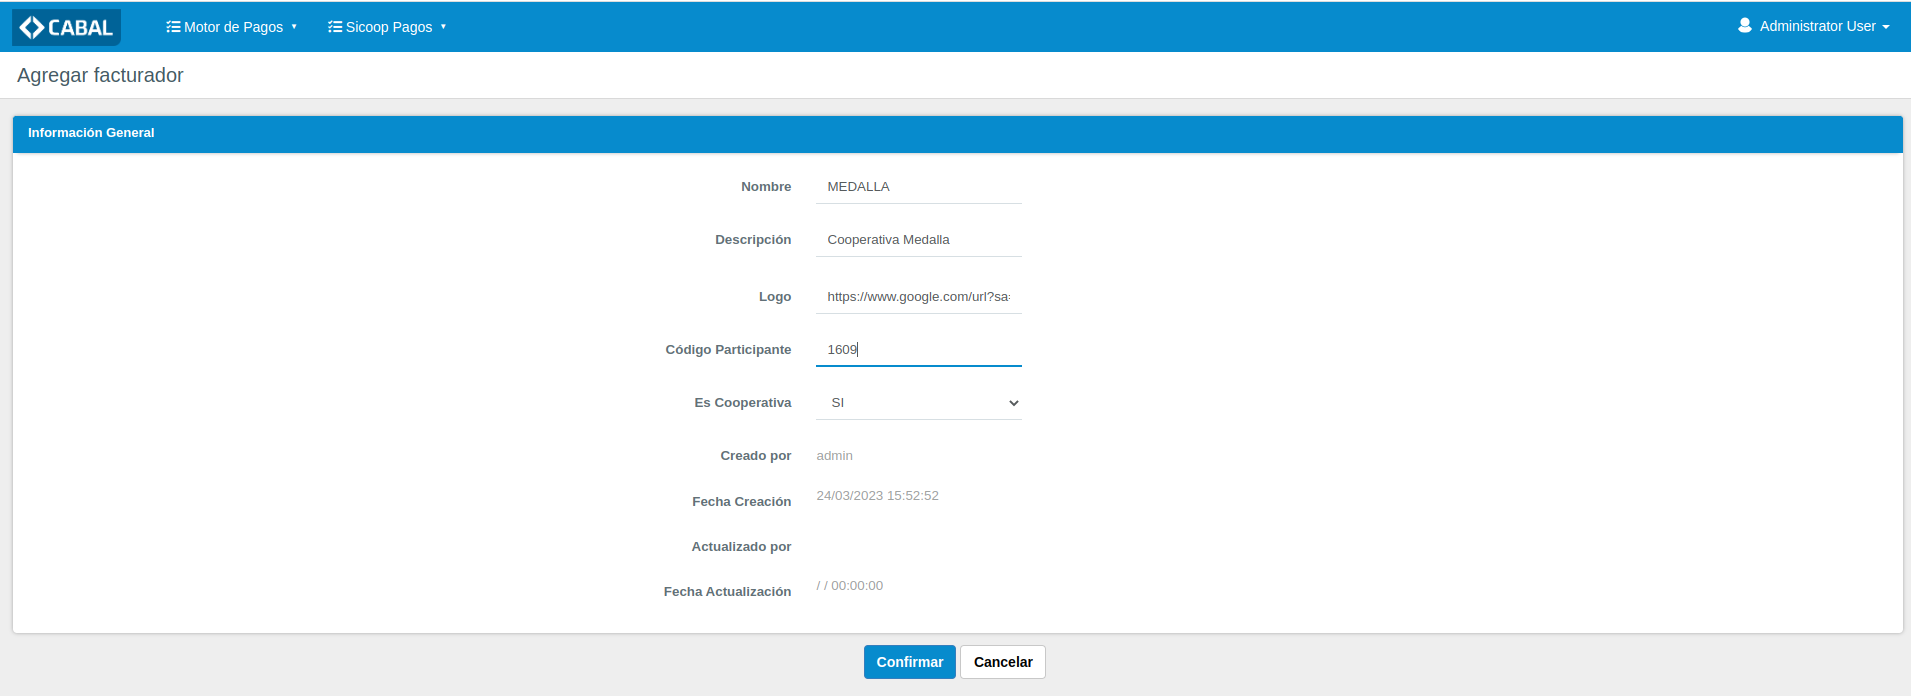Click the Información General panel header
Viewport: 1911px width, 696px height.
(957, 133)
